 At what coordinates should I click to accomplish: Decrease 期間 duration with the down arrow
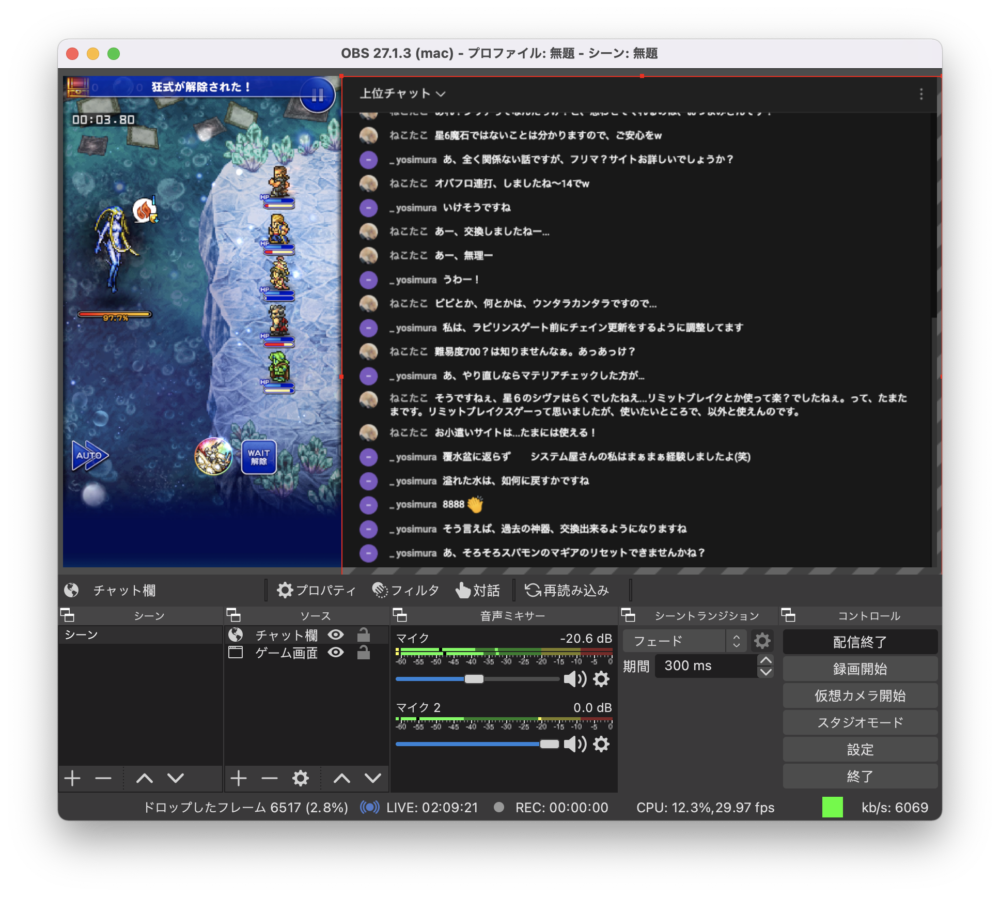(x=765, y=672)
